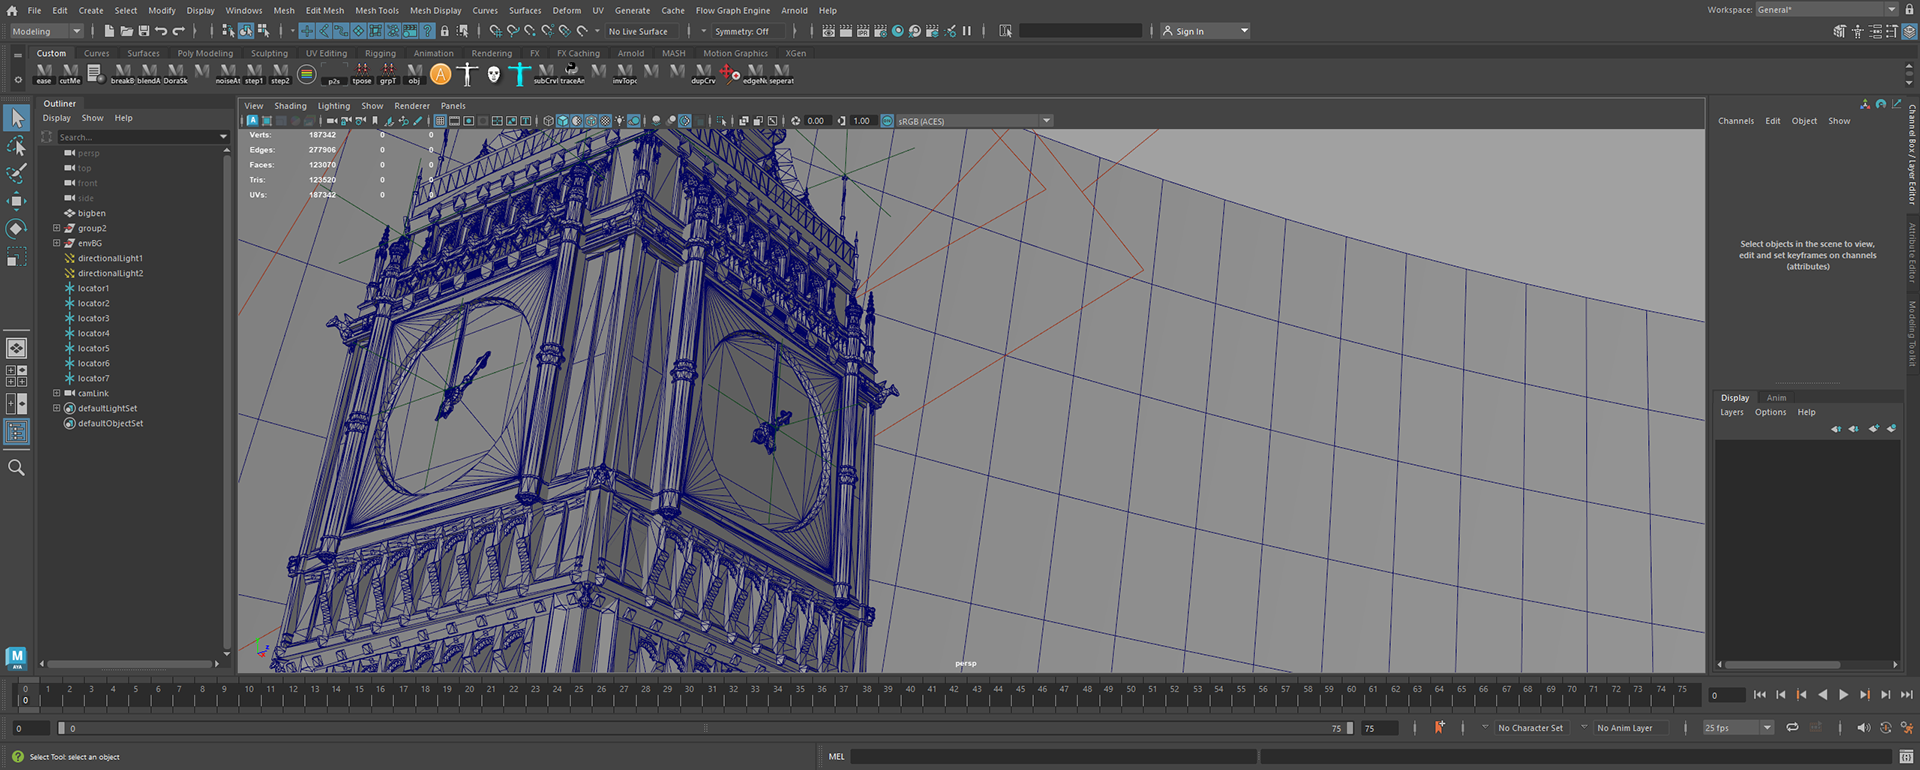Open the viewport Shading menu
Viewport: 1920px width, 770px height.
pyautogui.click(x=290, y=105)
